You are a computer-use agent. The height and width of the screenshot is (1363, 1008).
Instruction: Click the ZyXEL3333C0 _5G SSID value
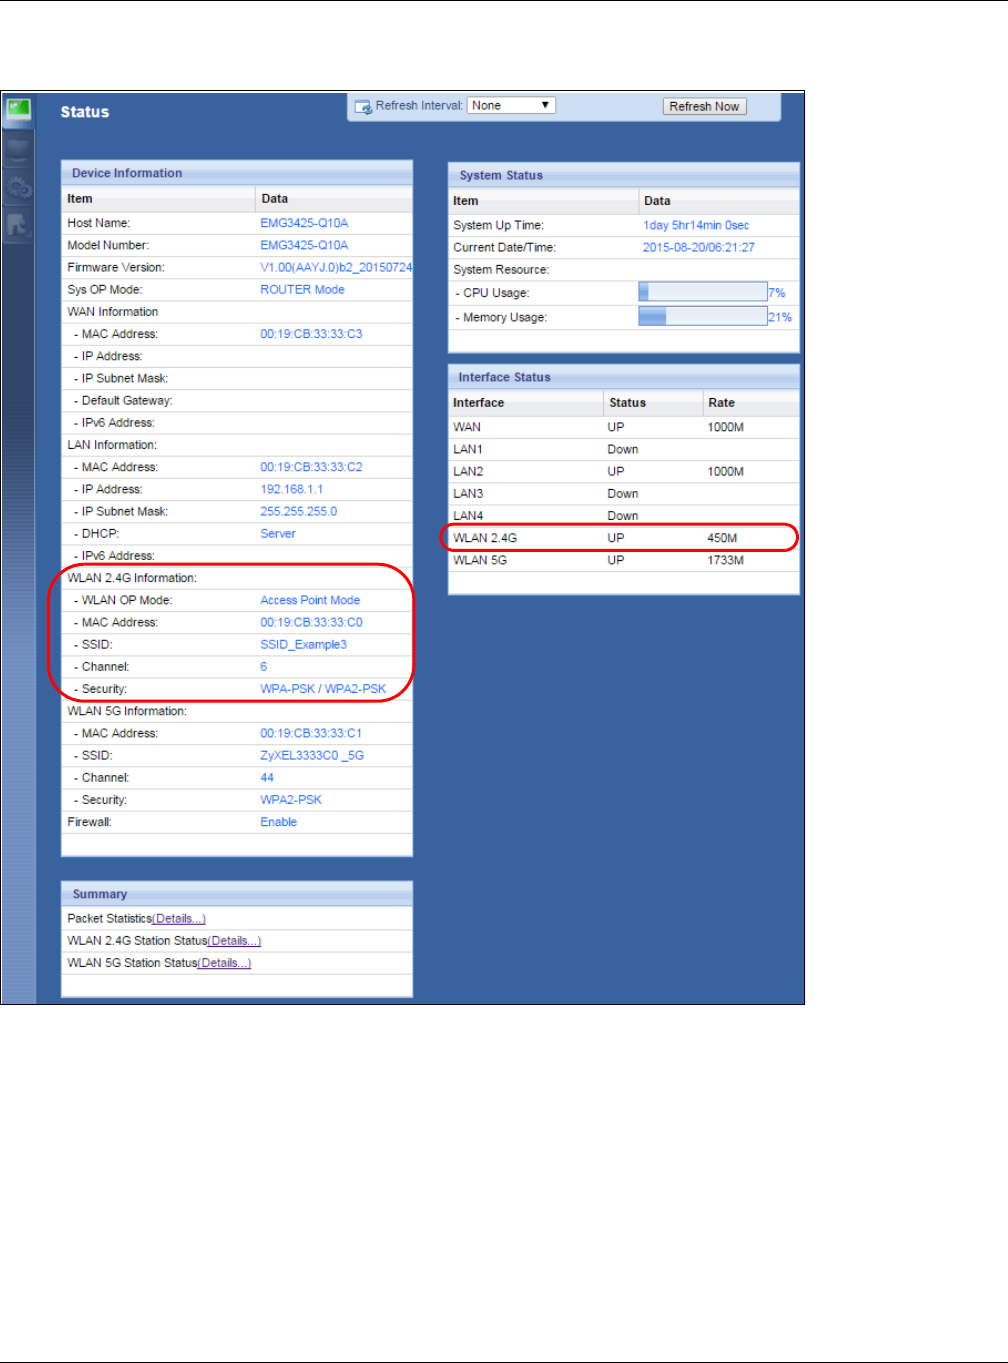click(312, 755)
